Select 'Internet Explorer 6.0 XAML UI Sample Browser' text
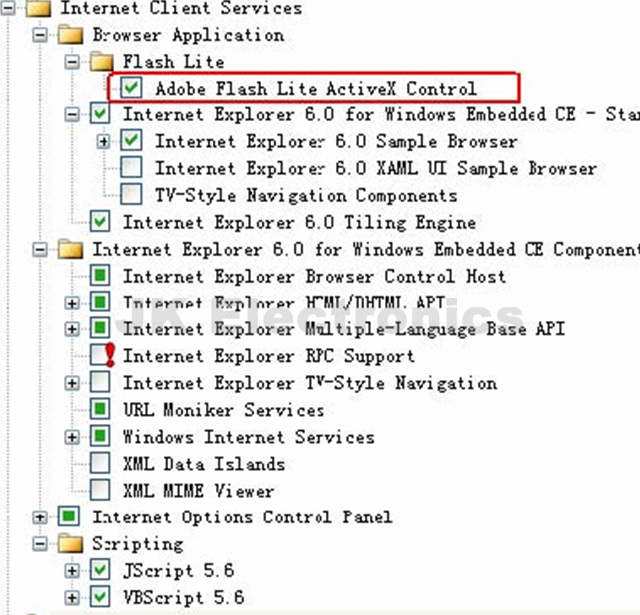 (x=376, y=168)
